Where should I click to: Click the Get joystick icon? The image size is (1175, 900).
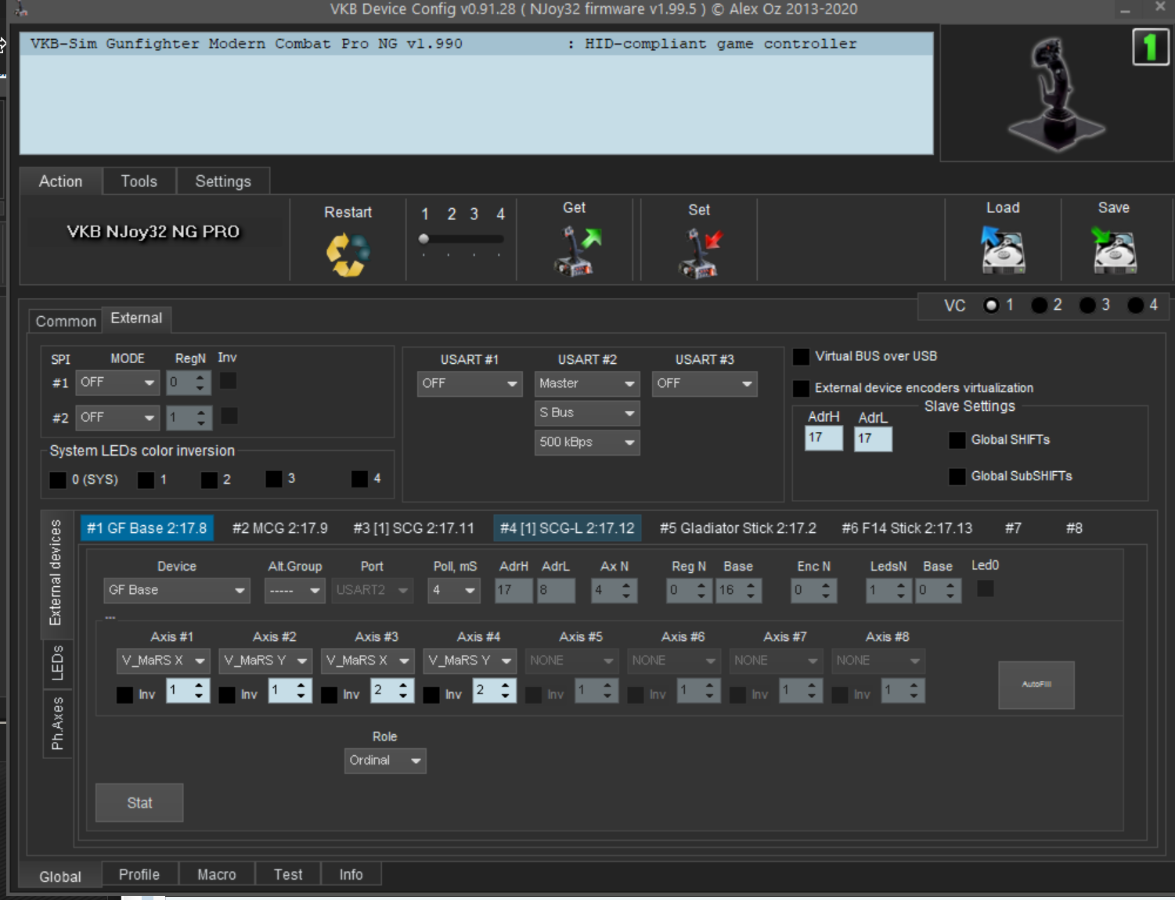(578, 252)
